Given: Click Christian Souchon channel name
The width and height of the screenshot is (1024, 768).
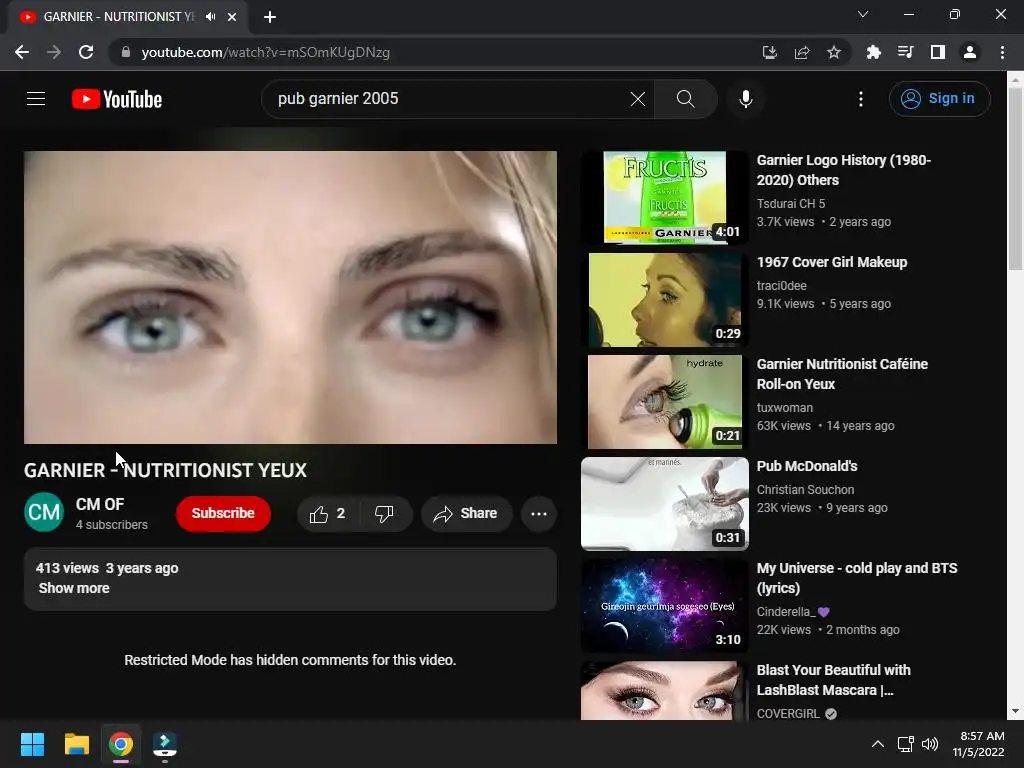Looking at the screenshot, I should click(x=805, y=490).
